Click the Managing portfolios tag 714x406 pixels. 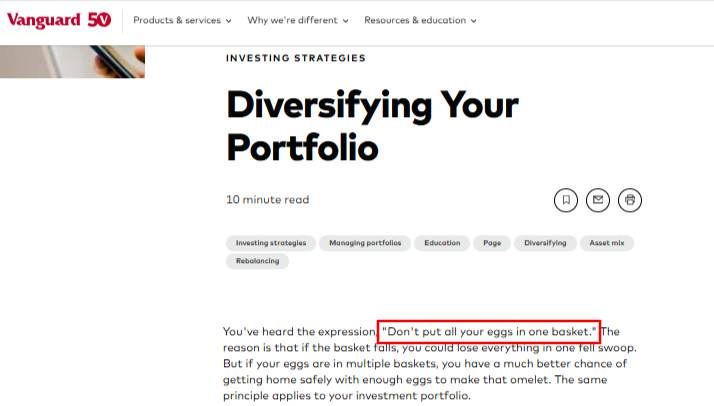point(365,243)
